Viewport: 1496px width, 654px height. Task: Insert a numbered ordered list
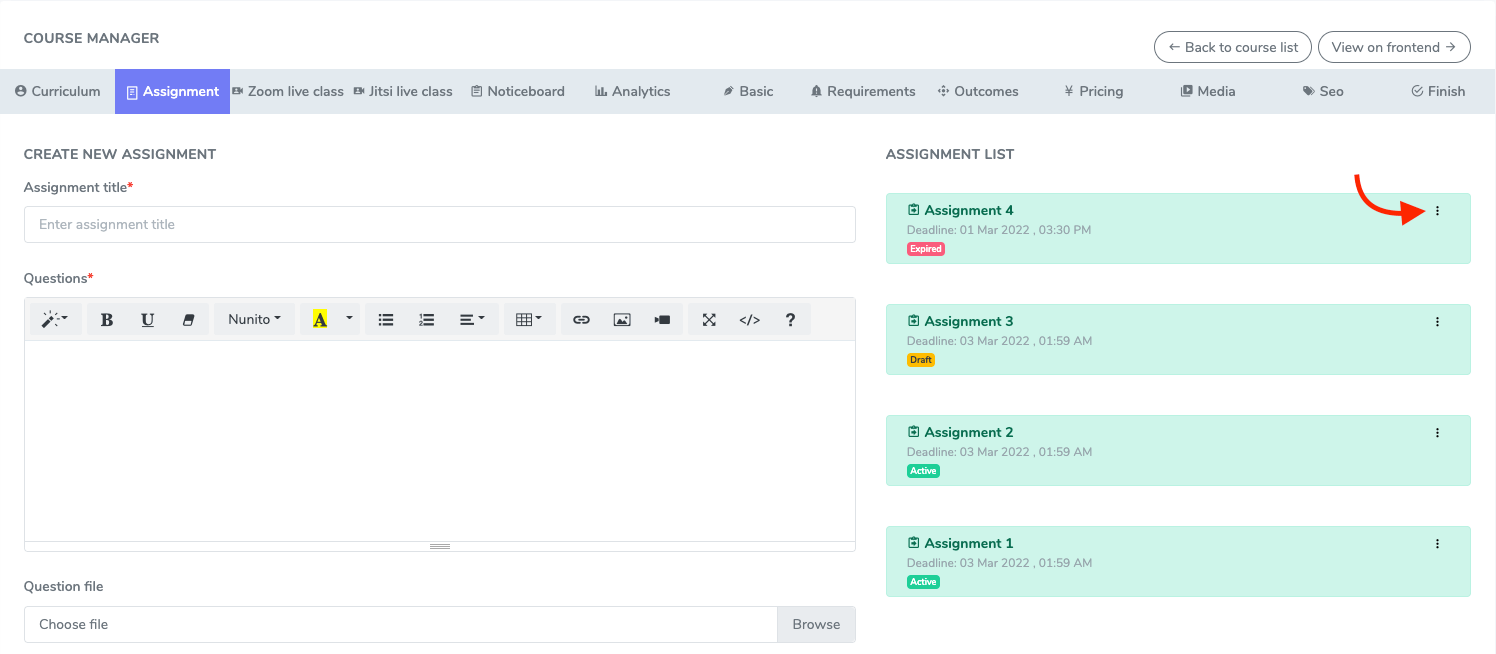point(427,320)
